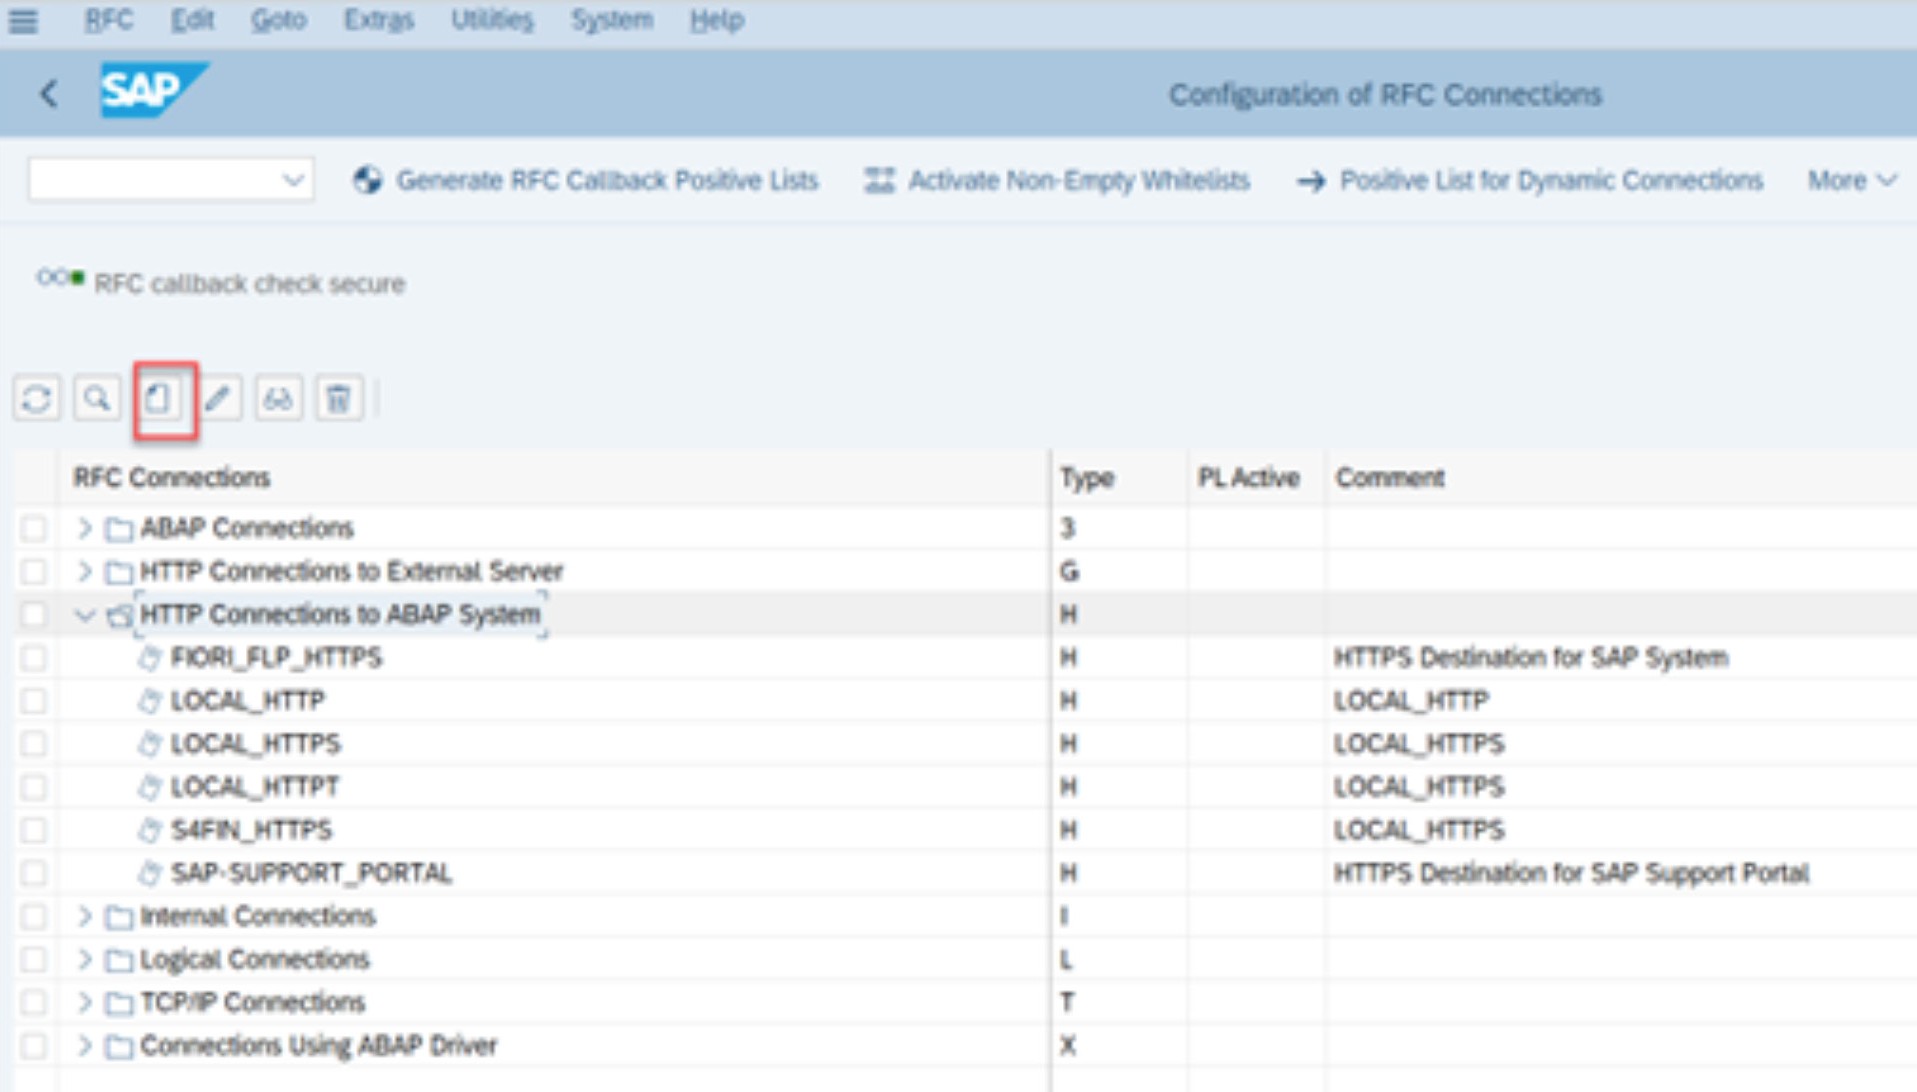
Task: Expand the TCP/IP Connections node
Action: click(85, 1002)
